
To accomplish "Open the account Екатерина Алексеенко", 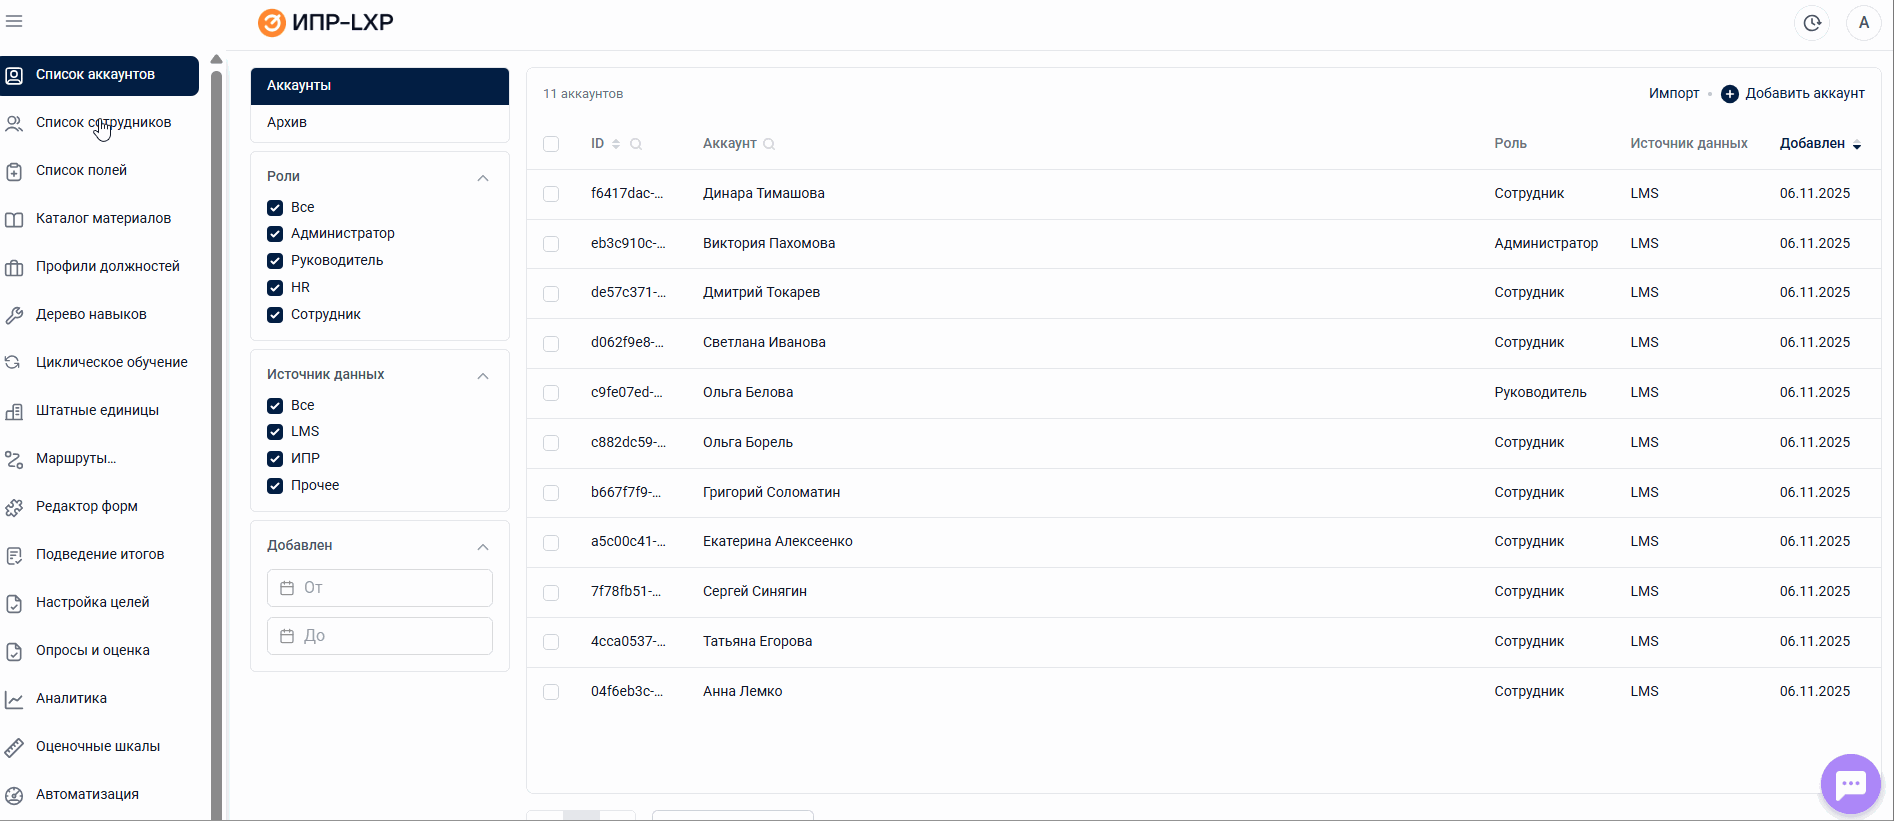I will 778,542.
